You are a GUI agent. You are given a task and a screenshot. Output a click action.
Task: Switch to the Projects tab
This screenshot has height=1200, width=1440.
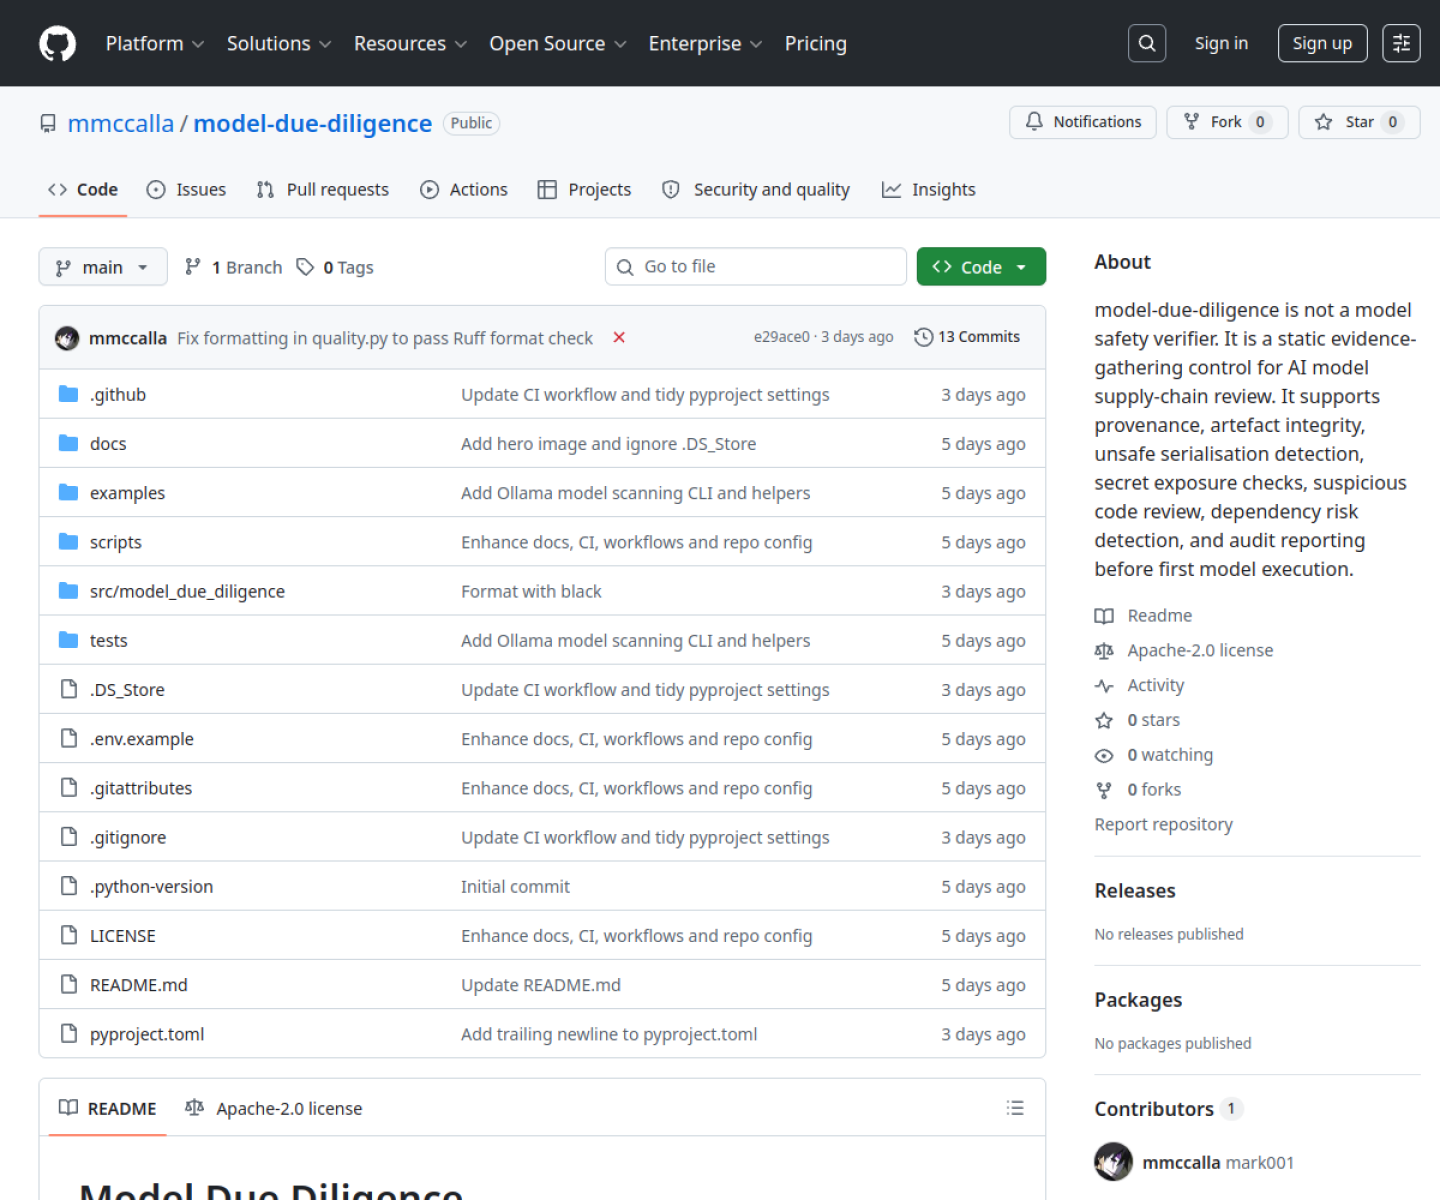(584, 190)
